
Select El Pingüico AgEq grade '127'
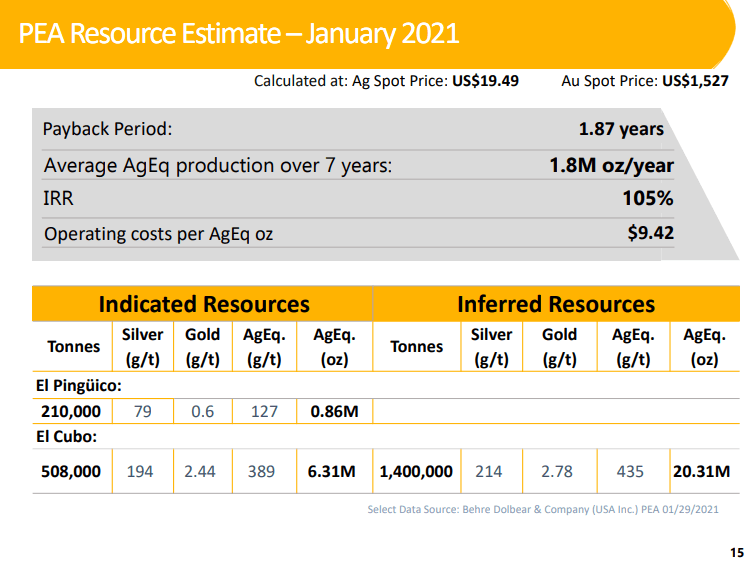click(264, 412)
